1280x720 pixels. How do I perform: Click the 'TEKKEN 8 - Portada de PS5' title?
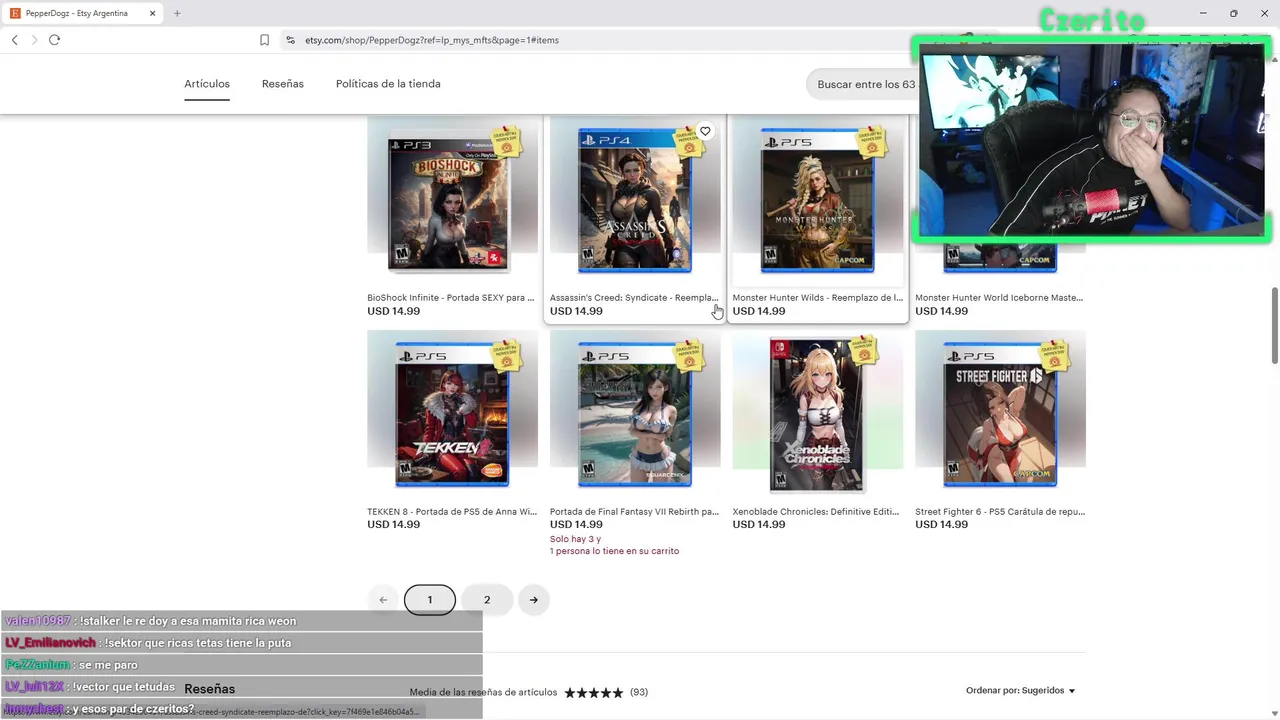point(452,511)
